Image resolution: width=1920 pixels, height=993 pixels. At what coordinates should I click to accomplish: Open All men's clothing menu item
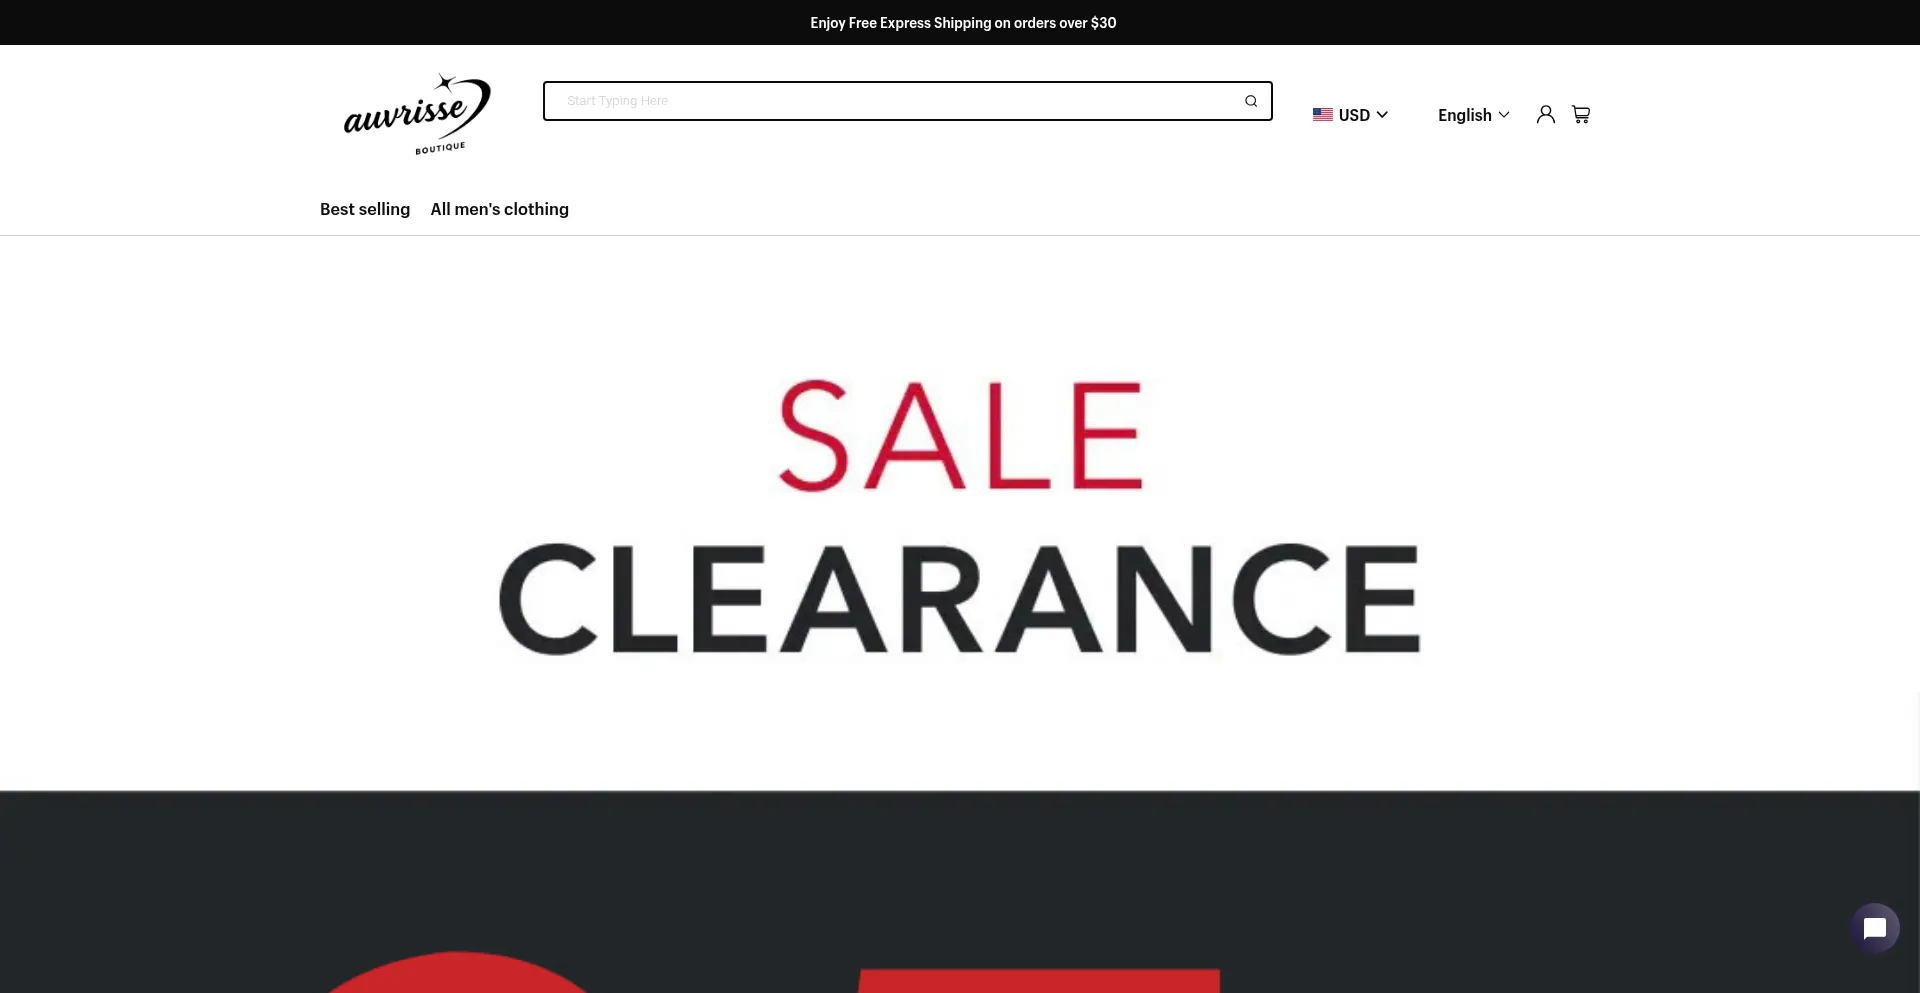(x=499, y=209)
